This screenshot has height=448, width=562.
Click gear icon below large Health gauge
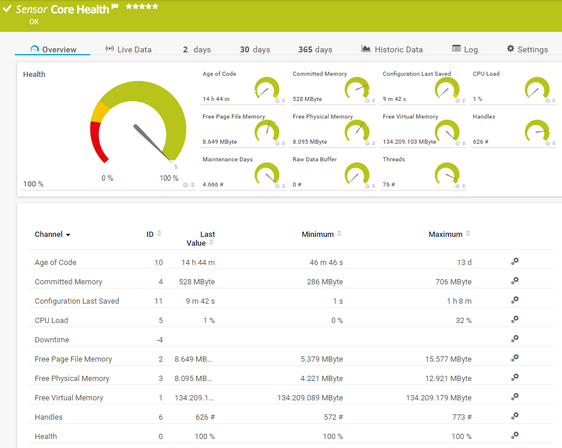185,185
